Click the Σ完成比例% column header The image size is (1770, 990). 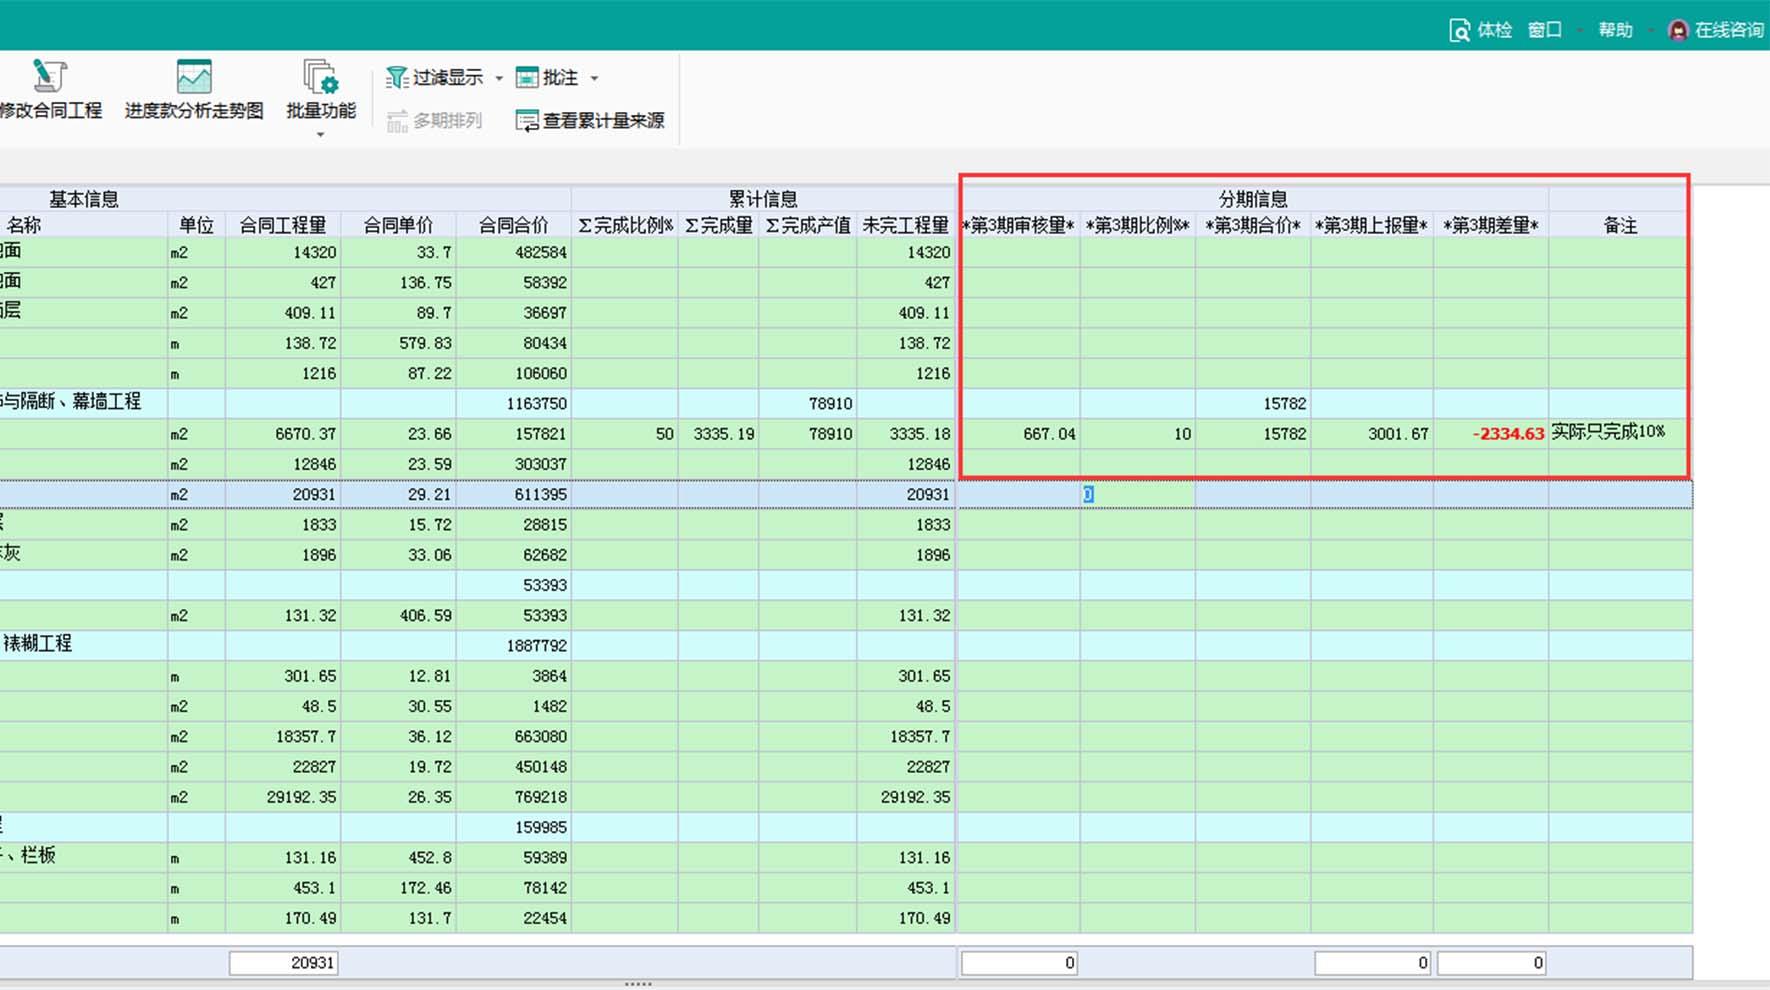click(625, 225)
